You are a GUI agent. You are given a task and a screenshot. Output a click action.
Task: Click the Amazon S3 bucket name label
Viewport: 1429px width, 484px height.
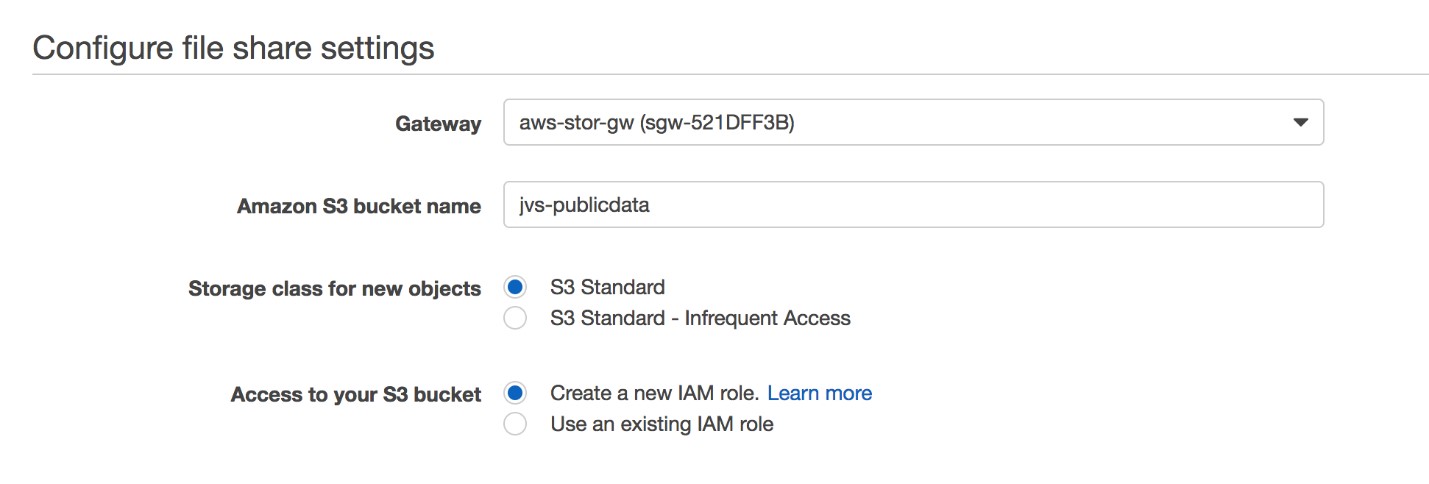click(x=359, y=206)
